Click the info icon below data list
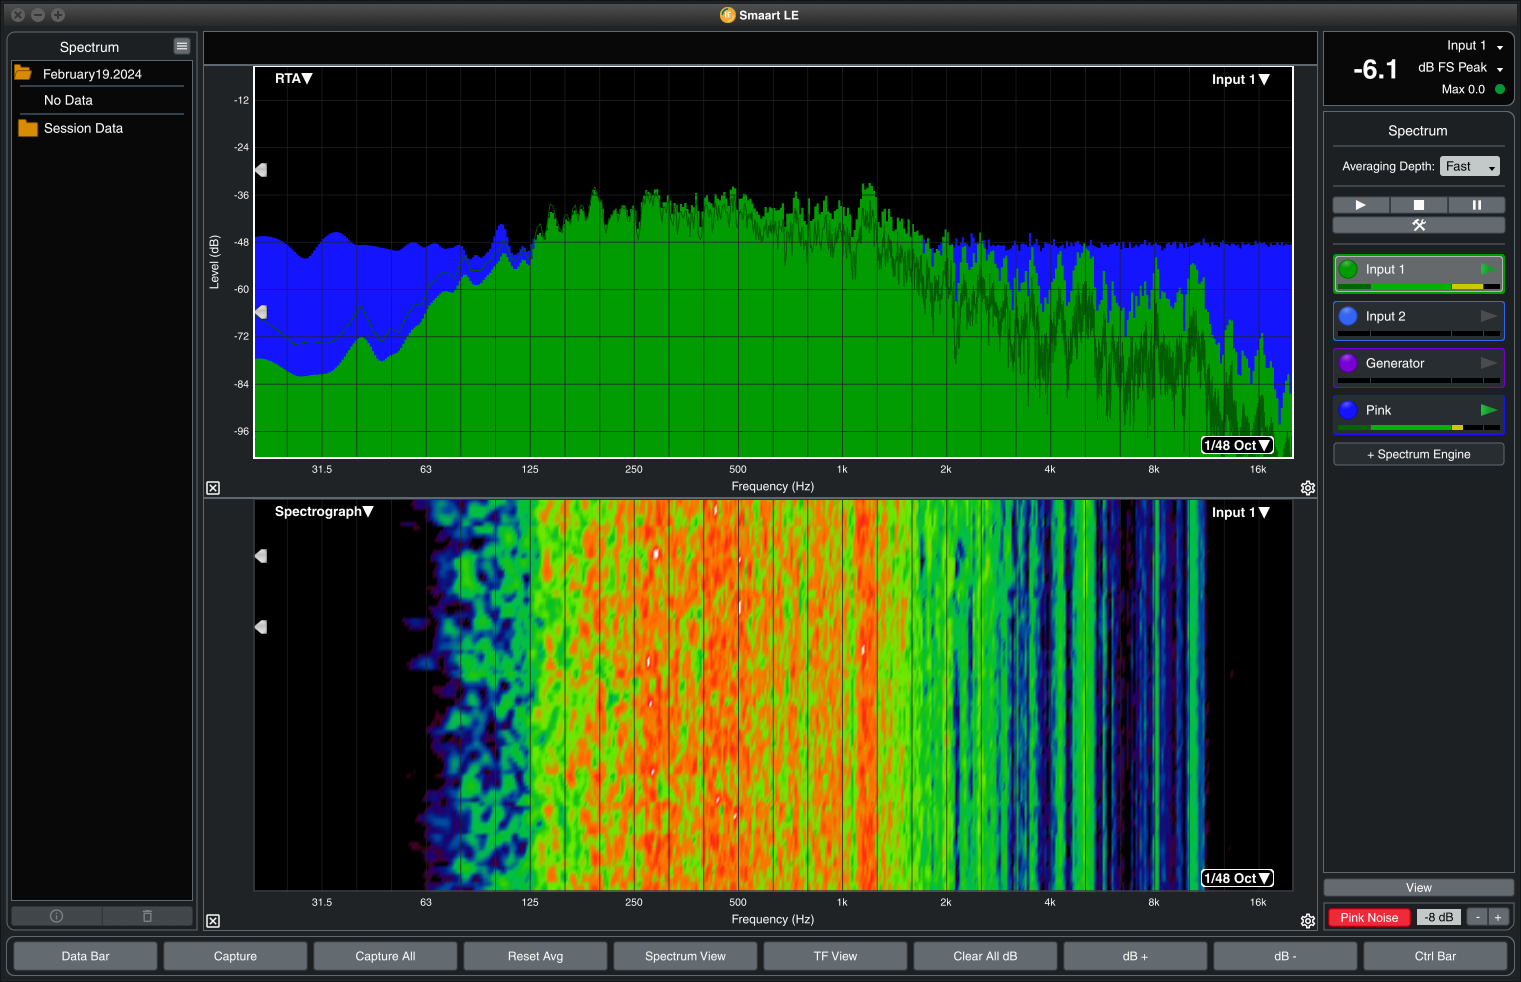This screenshot has height=982, width=1521. click(x=56, y=916)
